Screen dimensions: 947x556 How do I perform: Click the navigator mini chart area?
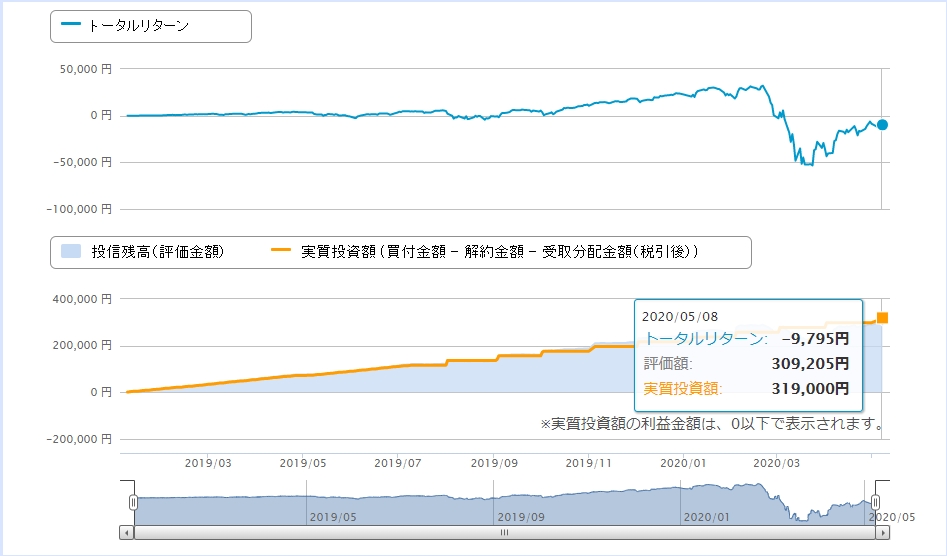click(x=504, y=503)
